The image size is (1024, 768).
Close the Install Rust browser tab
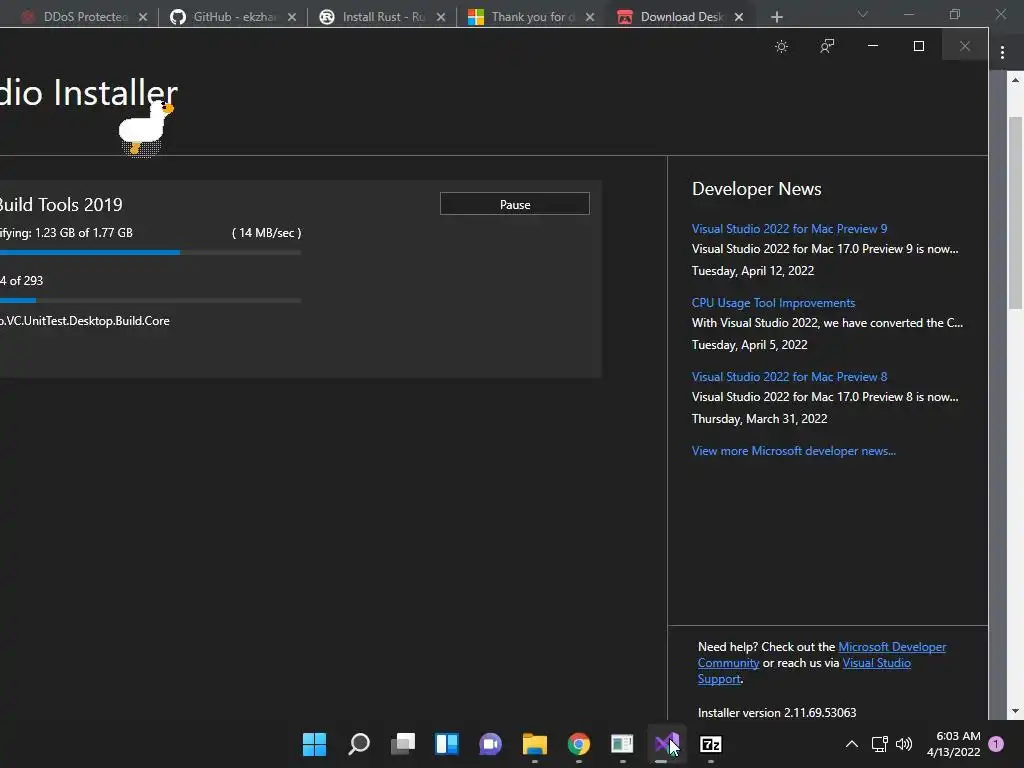point(441,17)
